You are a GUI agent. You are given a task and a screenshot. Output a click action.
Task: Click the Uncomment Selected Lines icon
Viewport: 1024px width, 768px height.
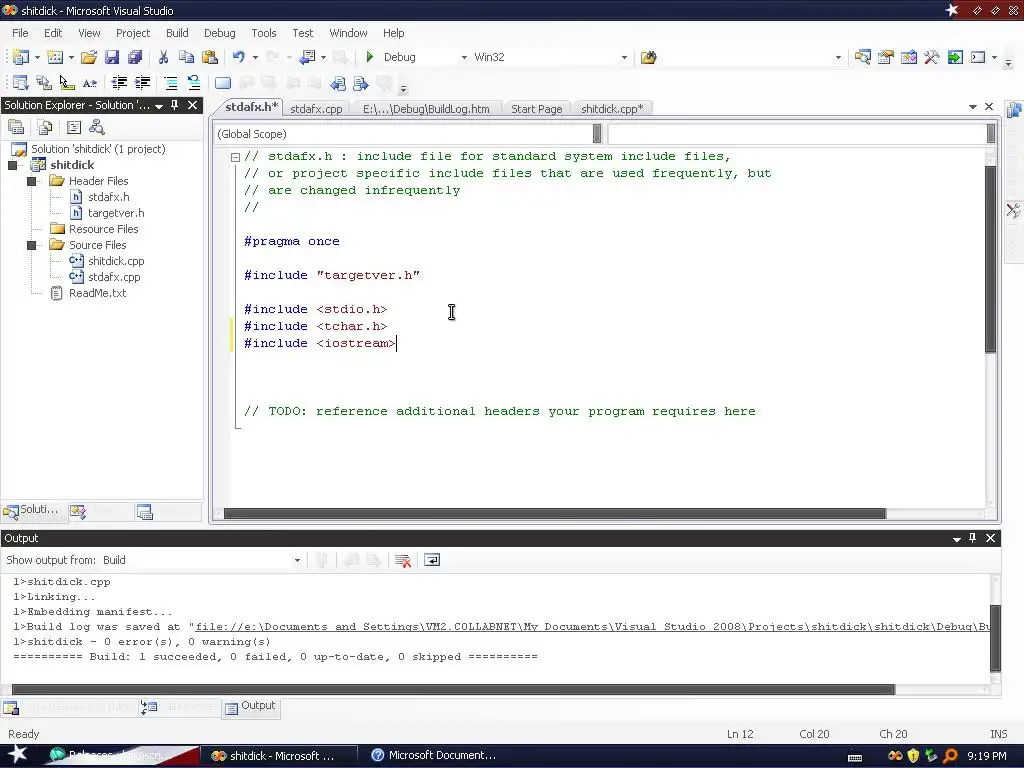(x=194, y=83)
